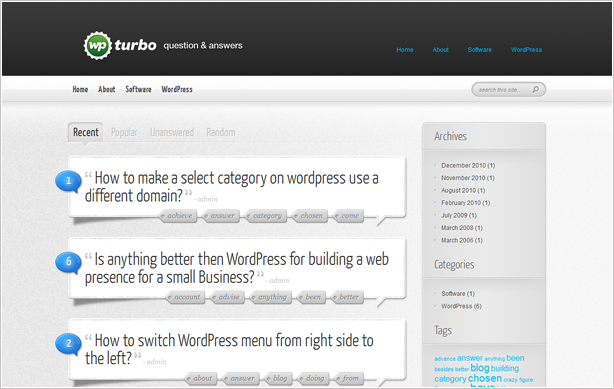
Task: Click the 'been' tag label
Action: click(312, 297)
